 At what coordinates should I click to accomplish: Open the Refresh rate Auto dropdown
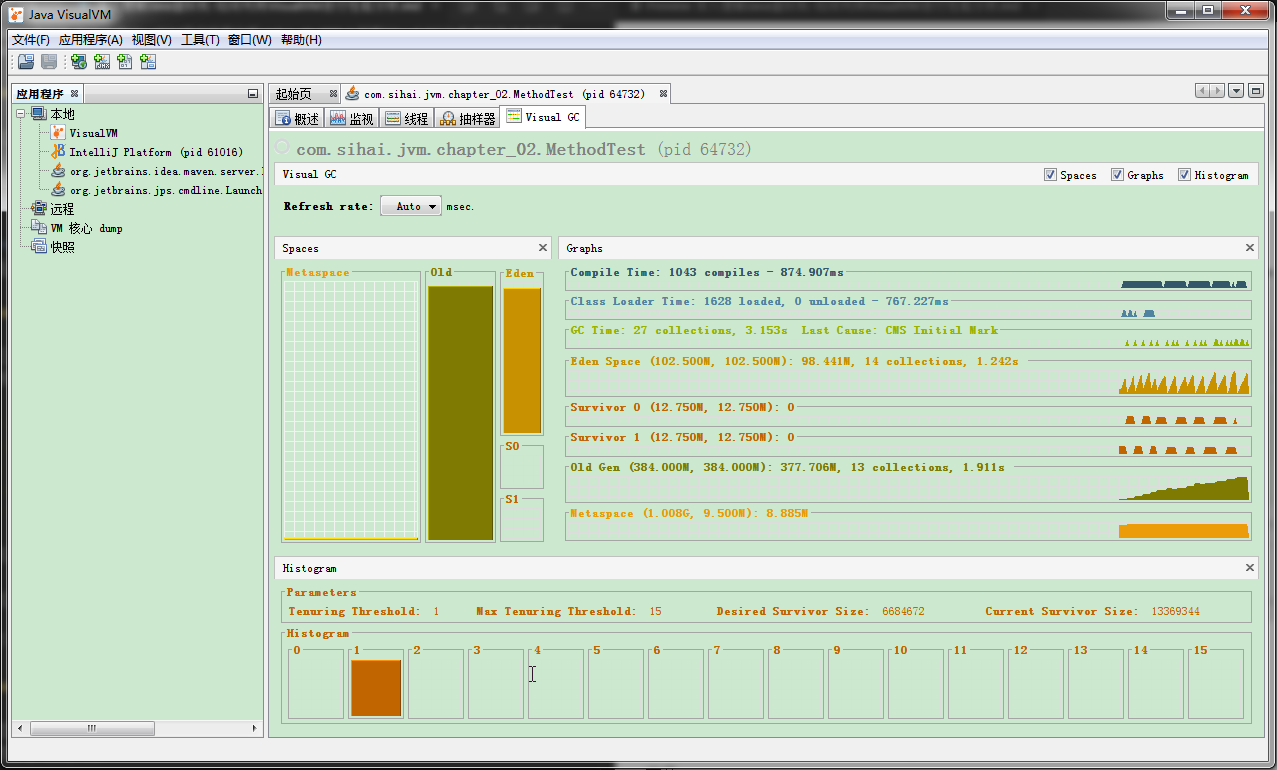point(411,206)
